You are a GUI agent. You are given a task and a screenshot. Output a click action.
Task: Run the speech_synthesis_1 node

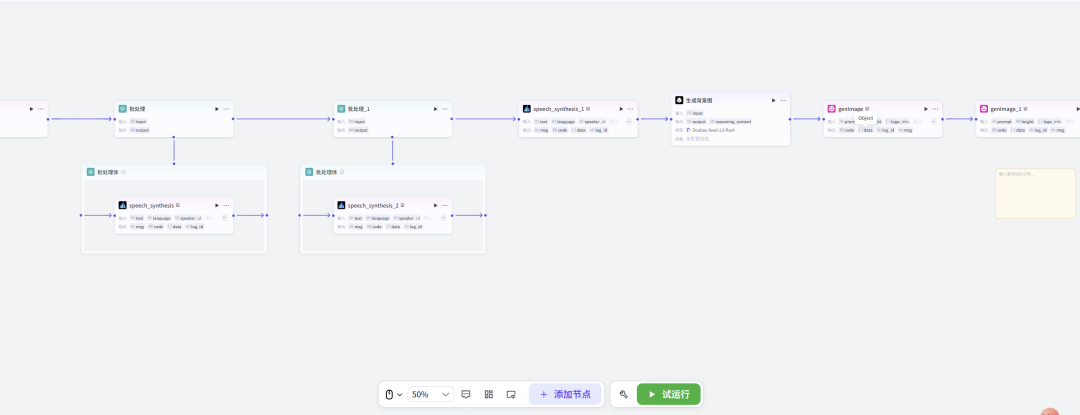[621, 109]
